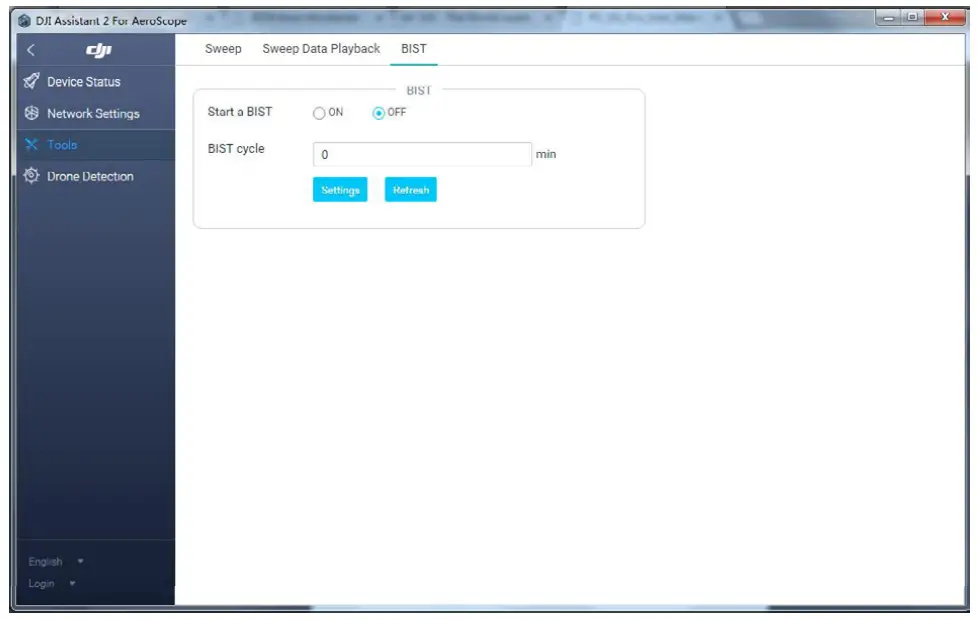
Task: Click the Device Status rocket icon
Action: pyautogui.click(x=31, y=81)
